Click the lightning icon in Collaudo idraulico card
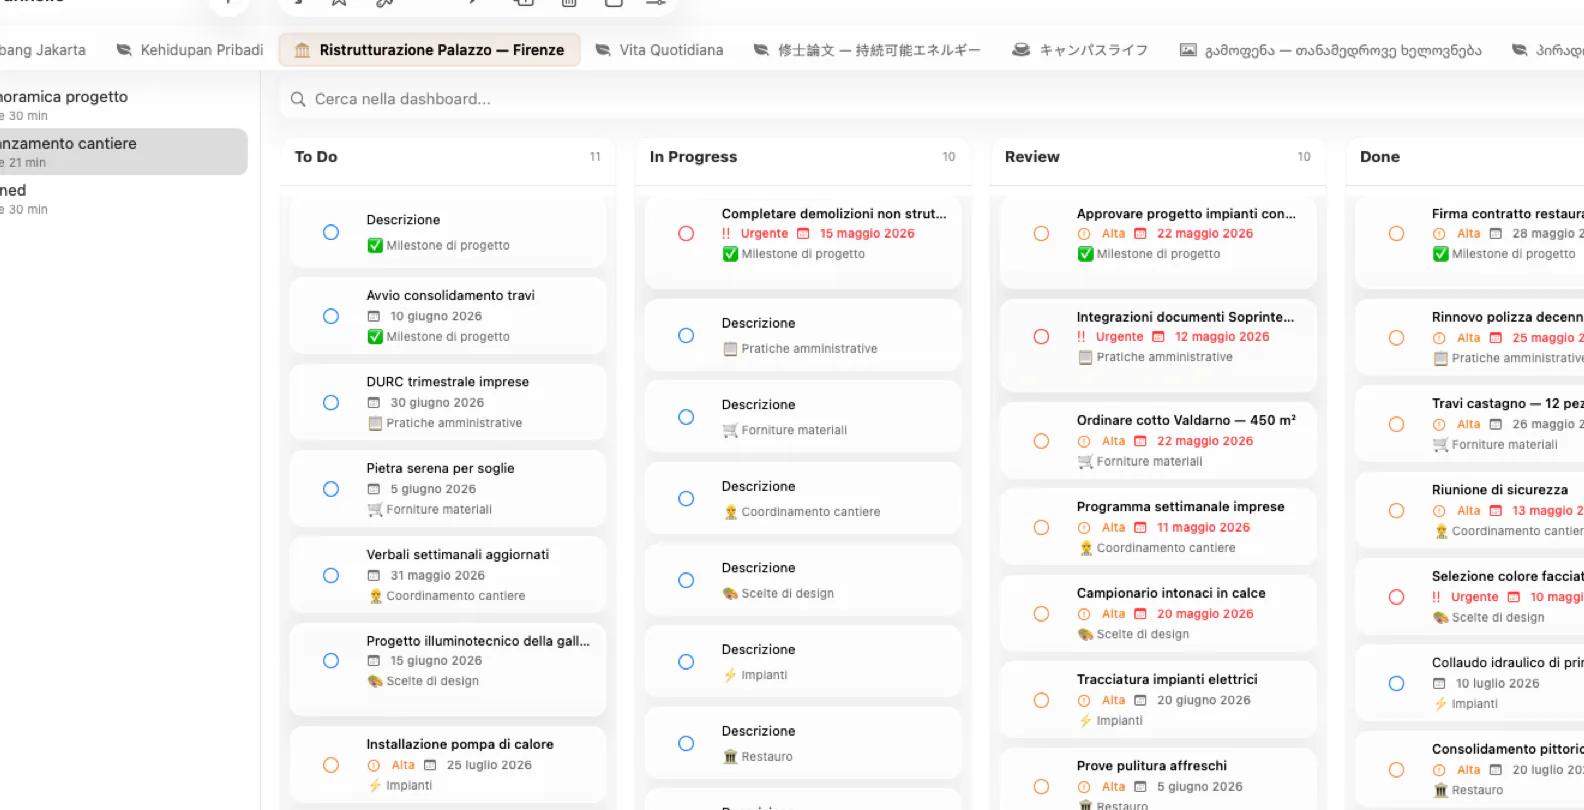The width and height of the screenshot is (1584, 810). pos(1440,704)
